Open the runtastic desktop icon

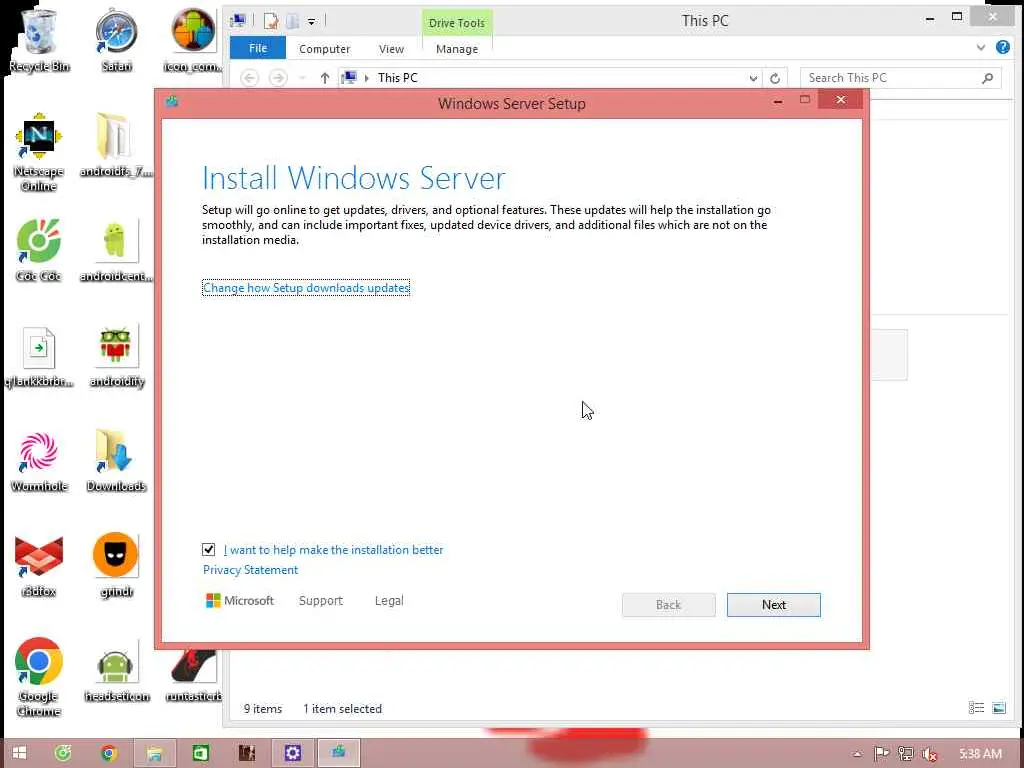click(193, 675)
